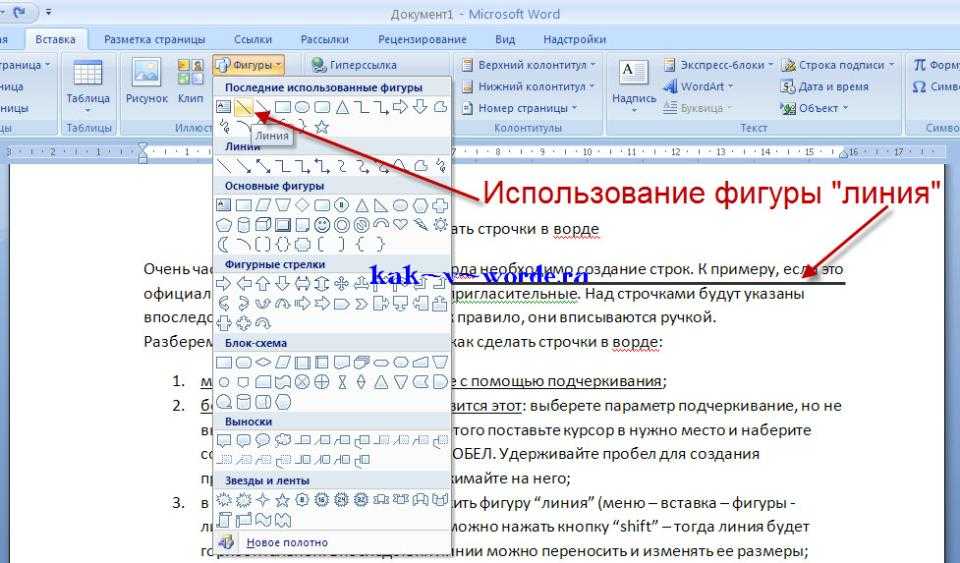960x563 pixels.
Task: Pick the cross shape in Основные фигуры
Action: coord(440,206)
